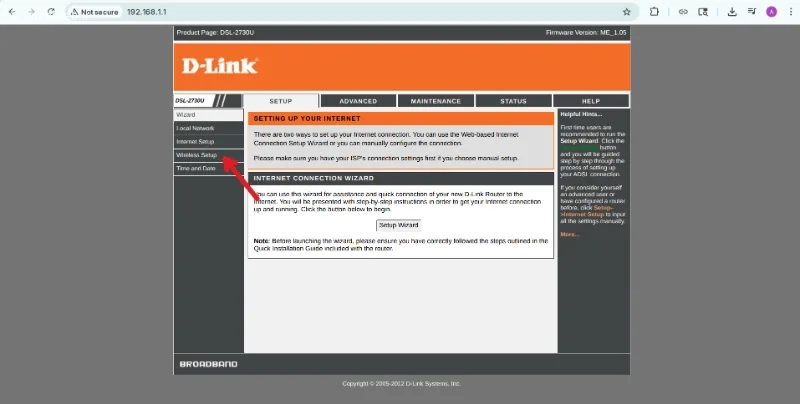Click the Not secure warning badge

(x=94, y=12)
